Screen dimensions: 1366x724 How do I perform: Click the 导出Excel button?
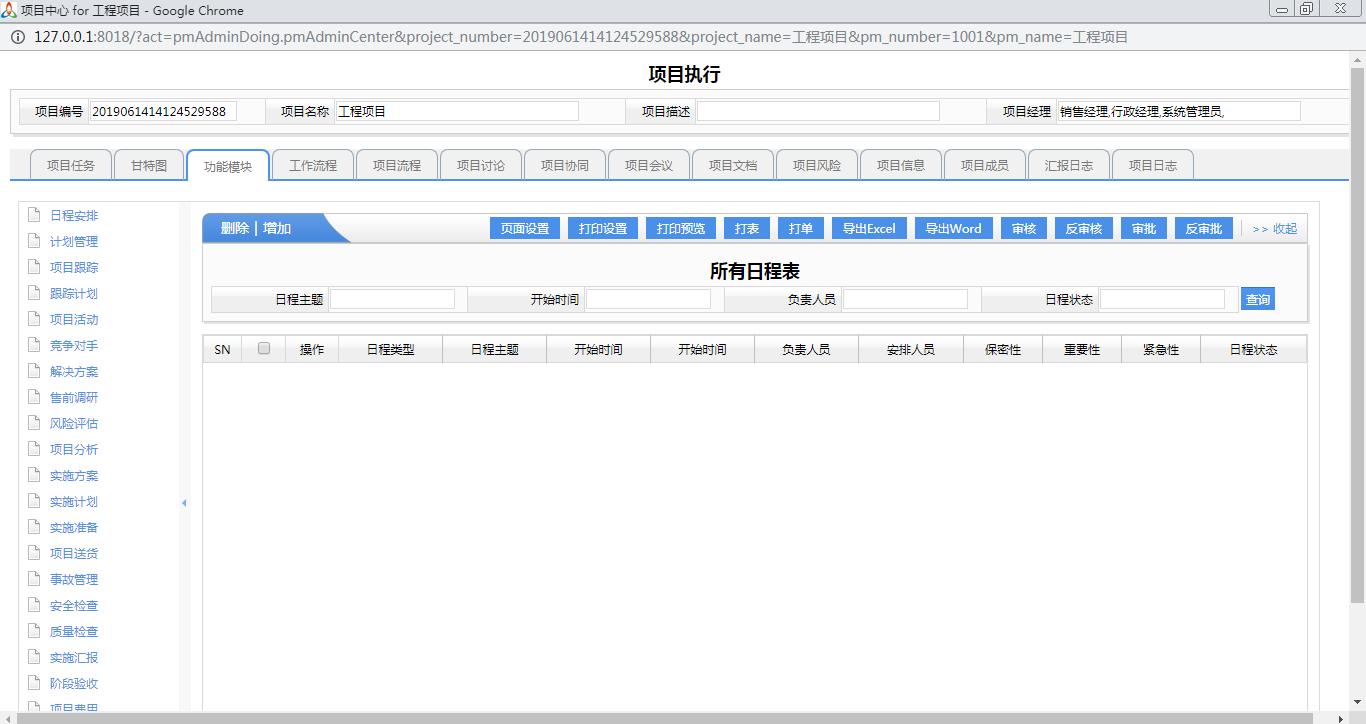pos(868,229)
